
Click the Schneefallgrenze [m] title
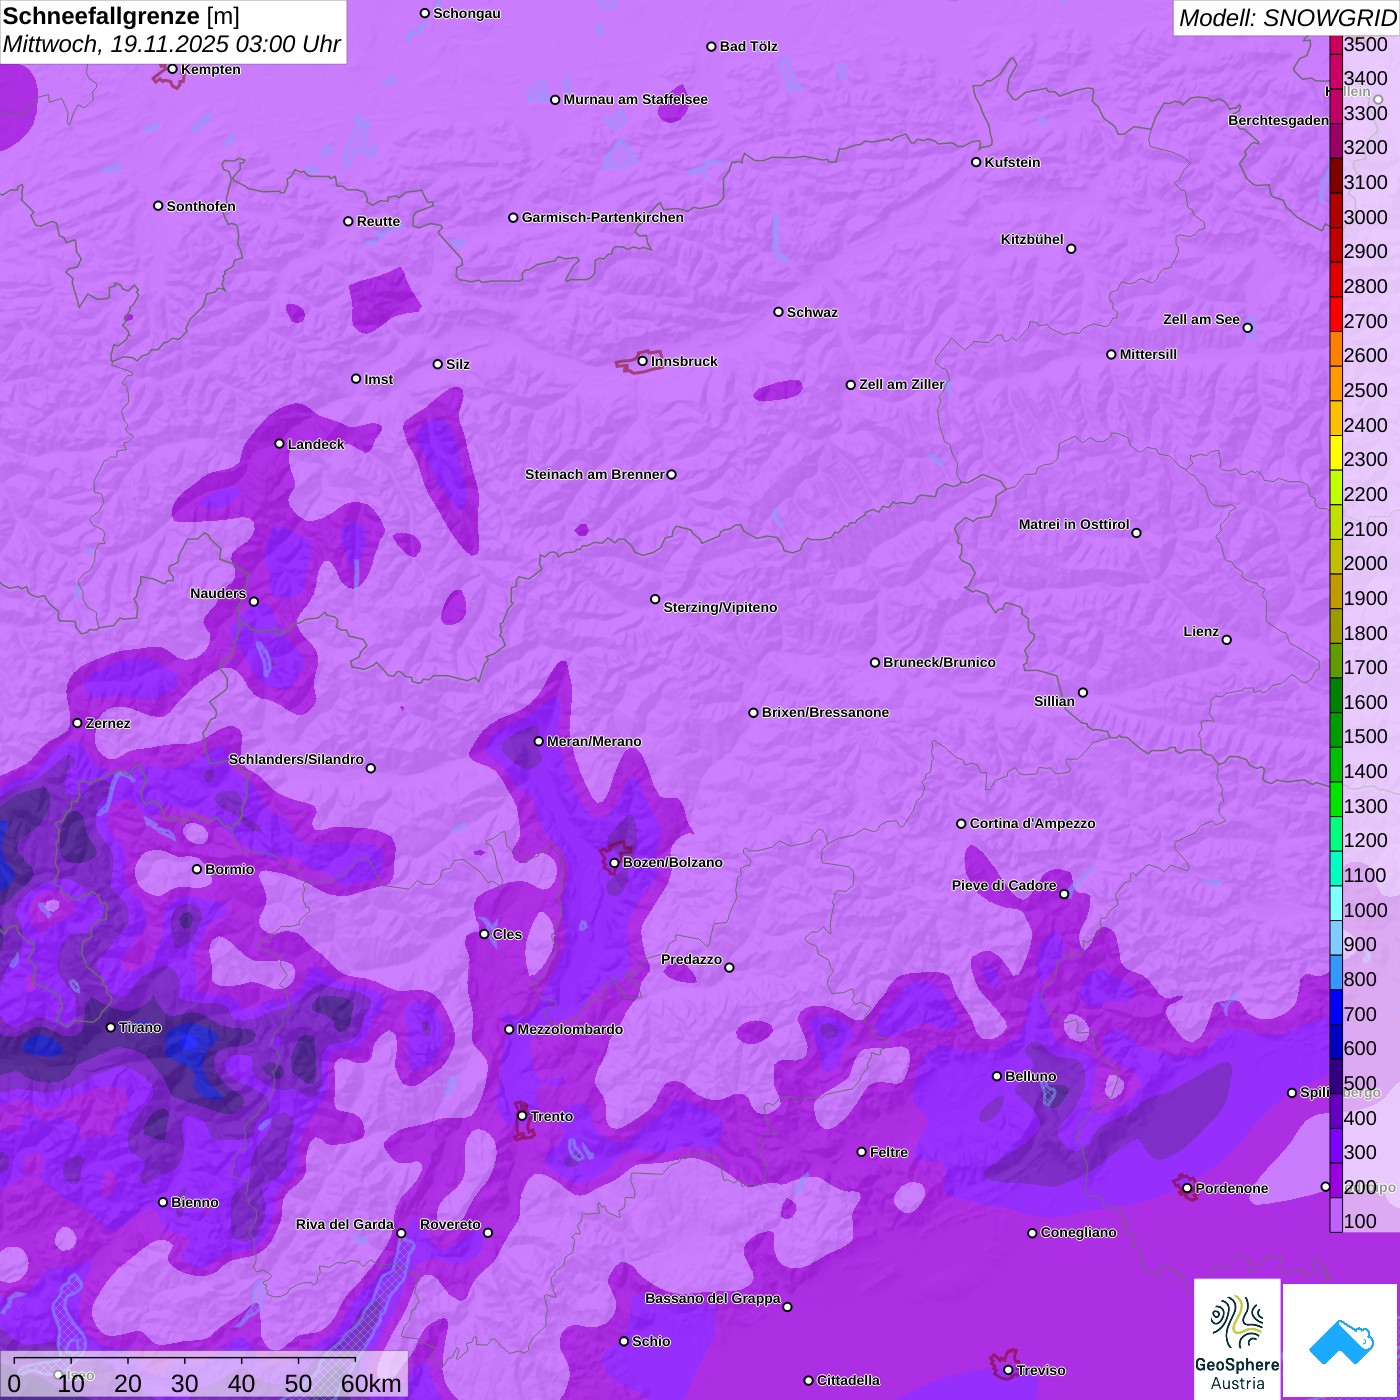pyautogui.click(x=121, y=16)
